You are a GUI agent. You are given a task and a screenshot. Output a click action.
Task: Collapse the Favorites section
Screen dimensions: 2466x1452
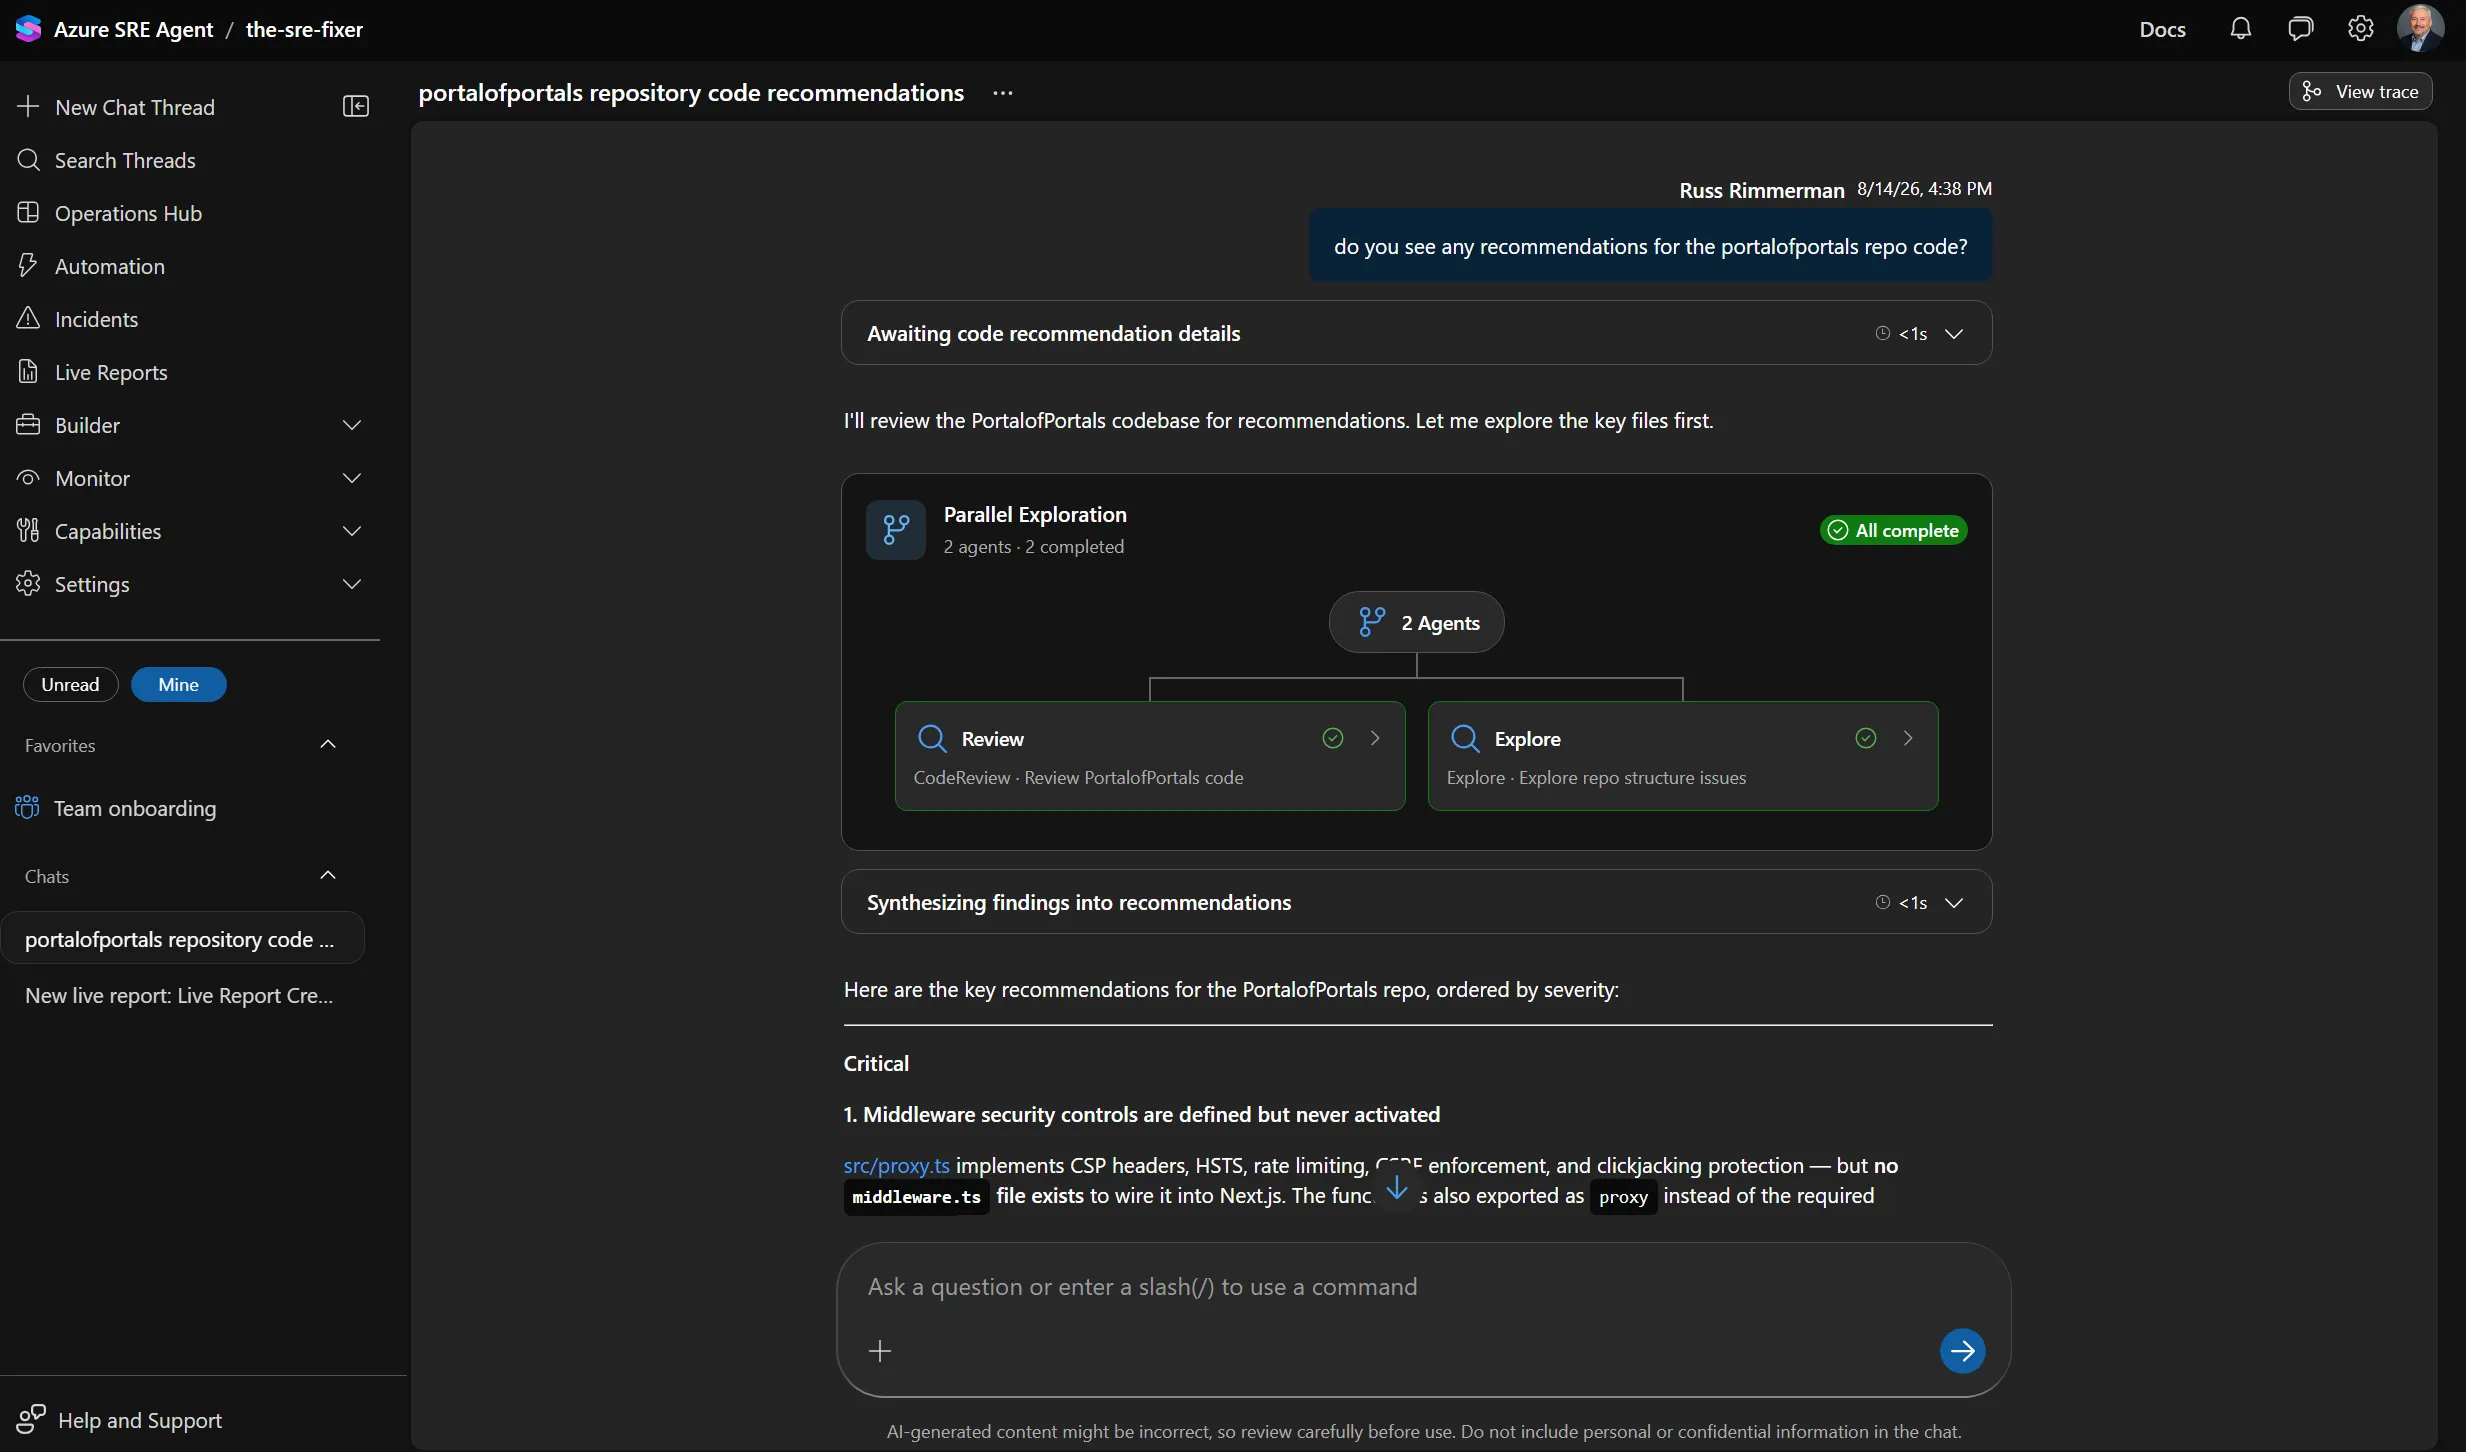tap(328, 745)
